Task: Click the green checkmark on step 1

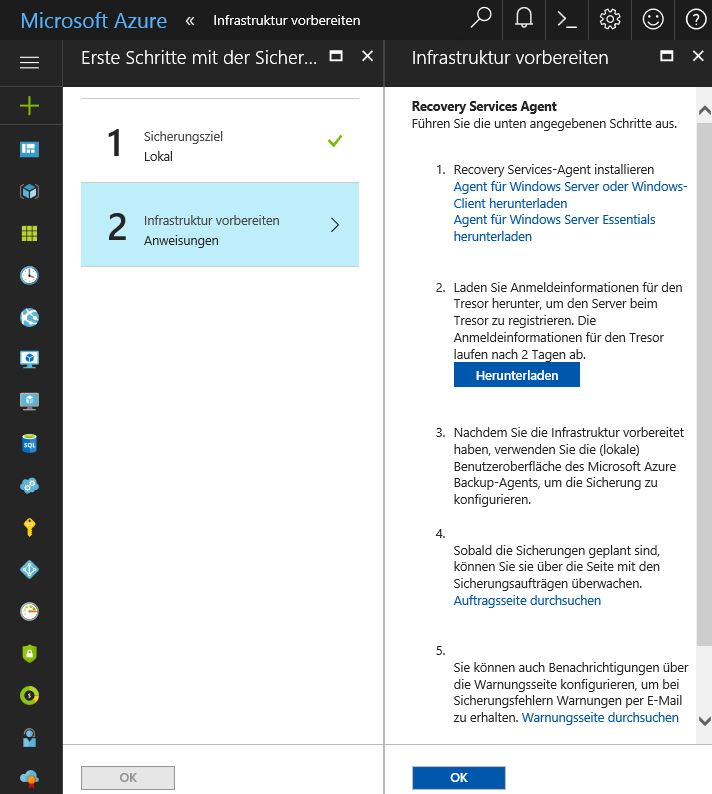Action: pos(335,140)
